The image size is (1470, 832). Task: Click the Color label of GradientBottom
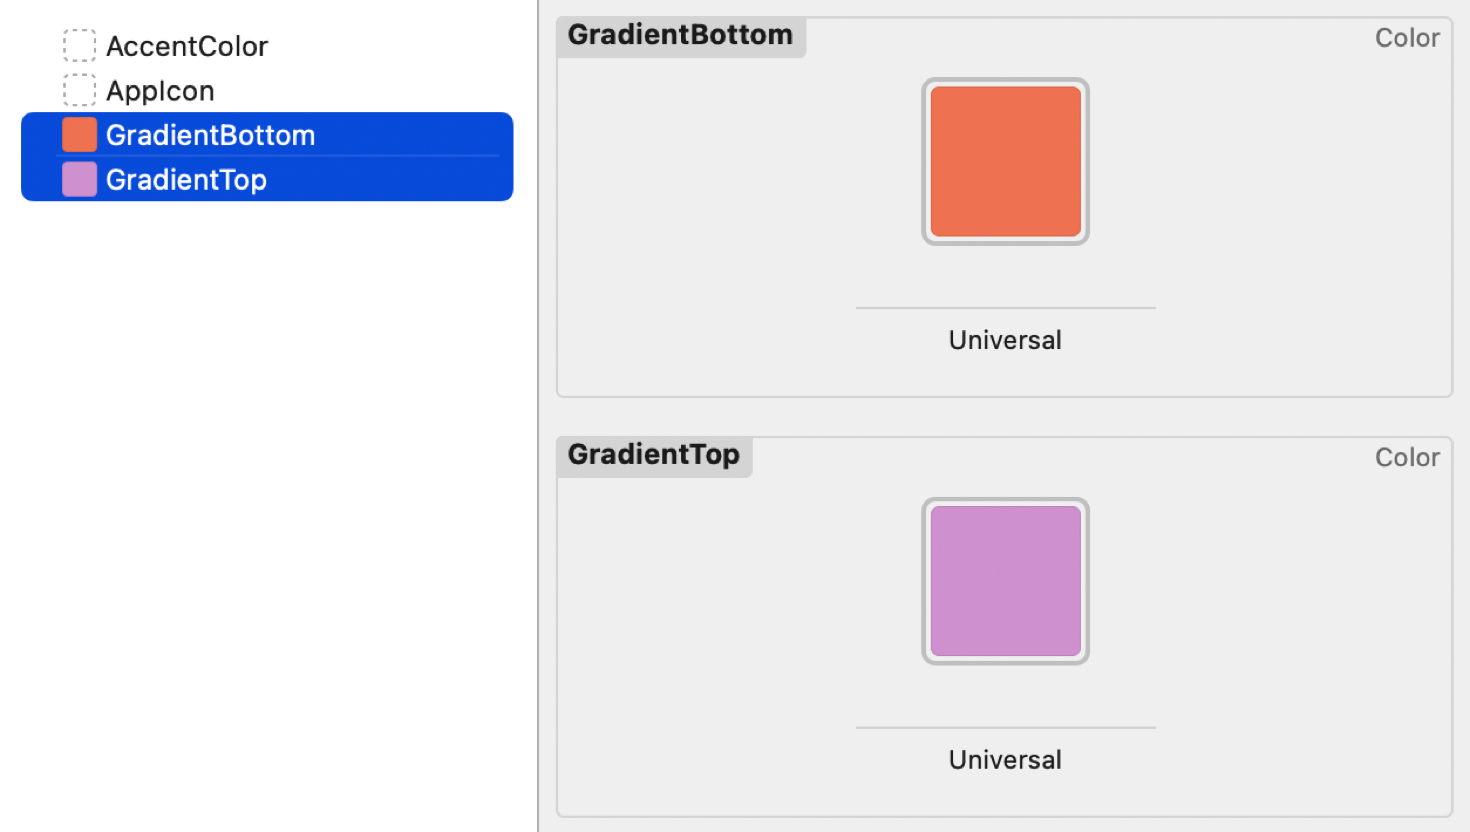click(x=1406, y=37)
